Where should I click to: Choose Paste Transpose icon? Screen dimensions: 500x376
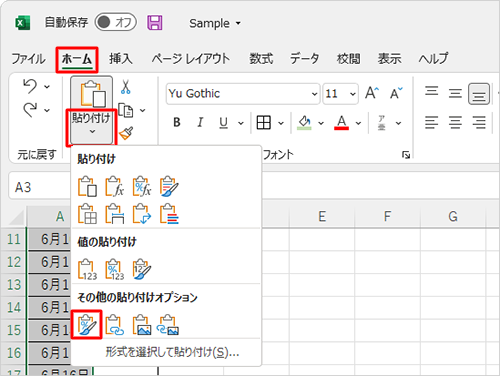(142, 214)
